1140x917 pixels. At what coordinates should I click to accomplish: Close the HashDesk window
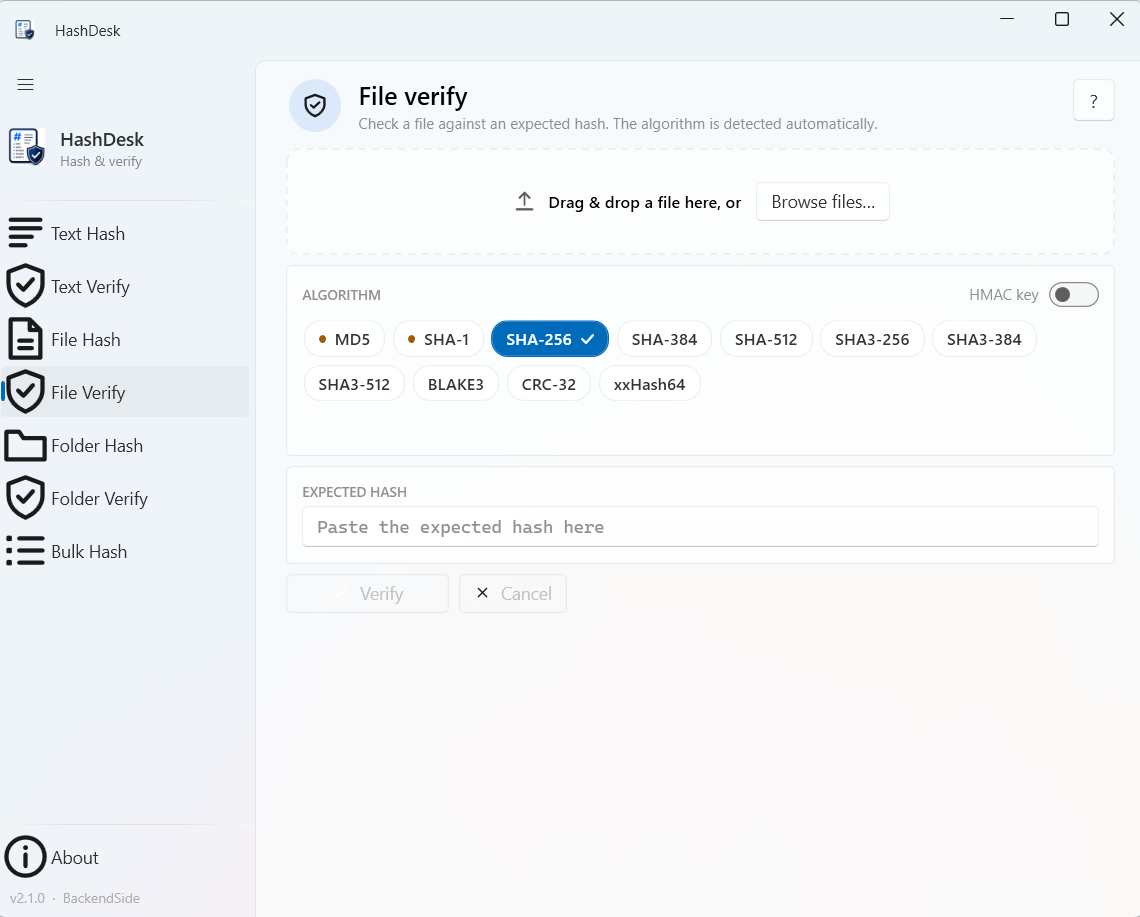click(x=1117, y=19)
